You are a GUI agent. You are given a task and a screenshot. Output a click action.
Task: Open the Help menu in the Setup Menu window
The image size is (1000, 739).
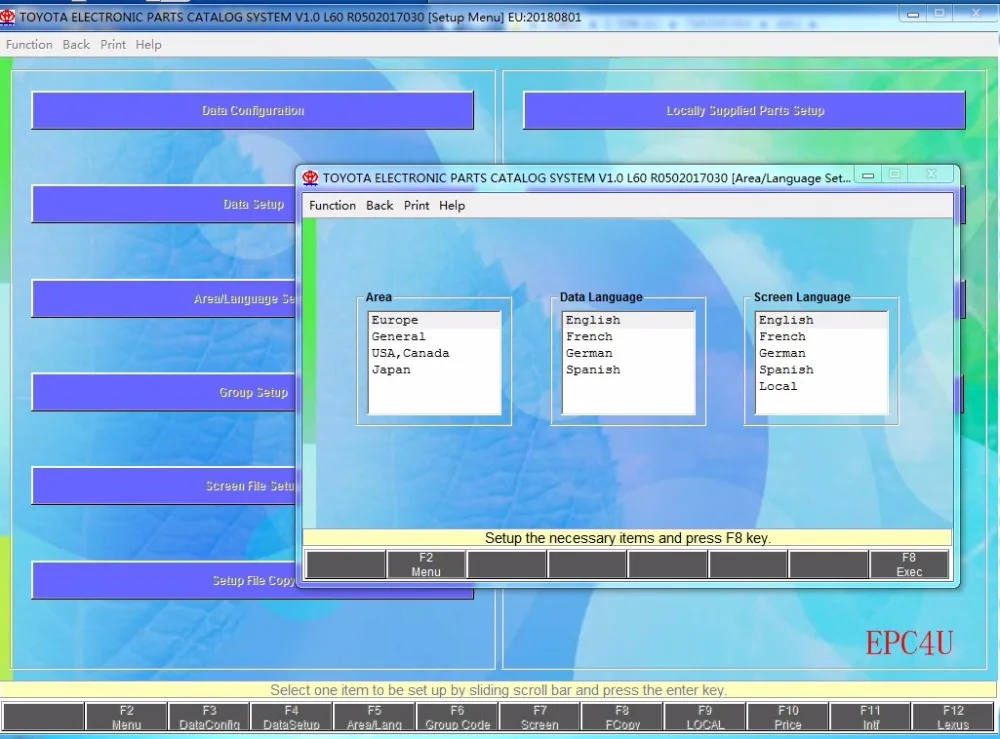pos(148,45)
